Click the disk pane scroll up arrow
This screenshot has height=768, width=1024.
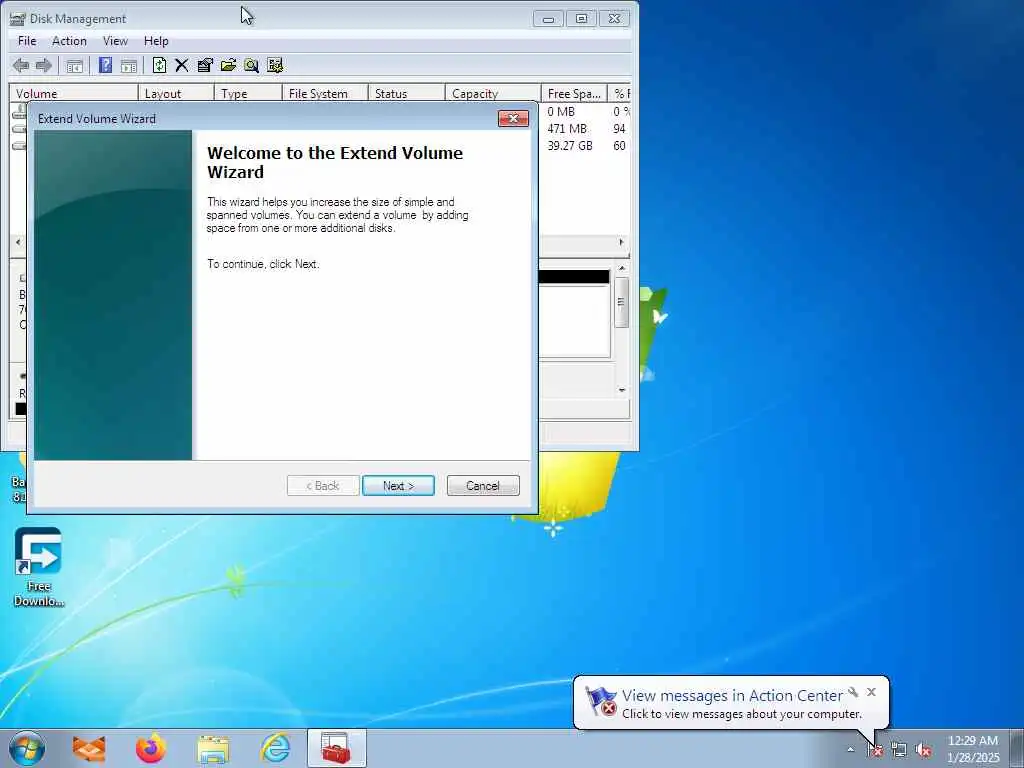point(622,268)
